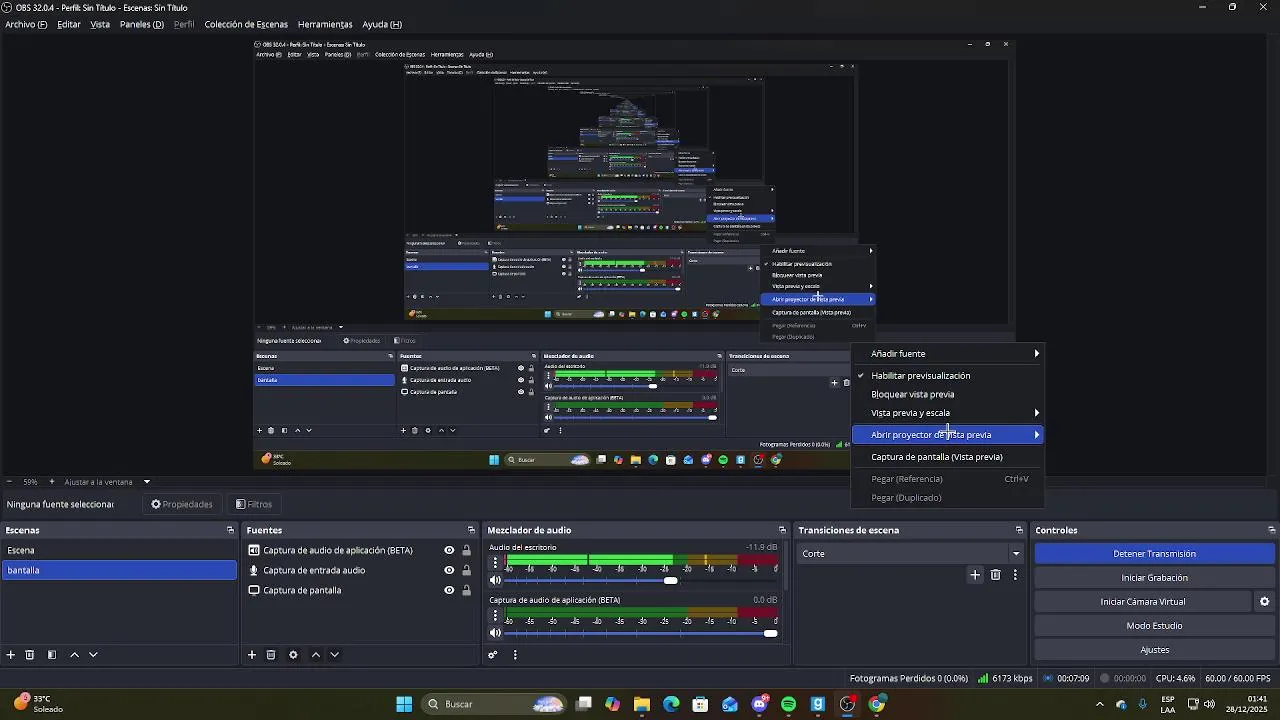Image resolution: width=1280 pixels, height=720 pixels.
Task: Open audio mixer menu three-dots at bottom
Action: pos(515,655)
